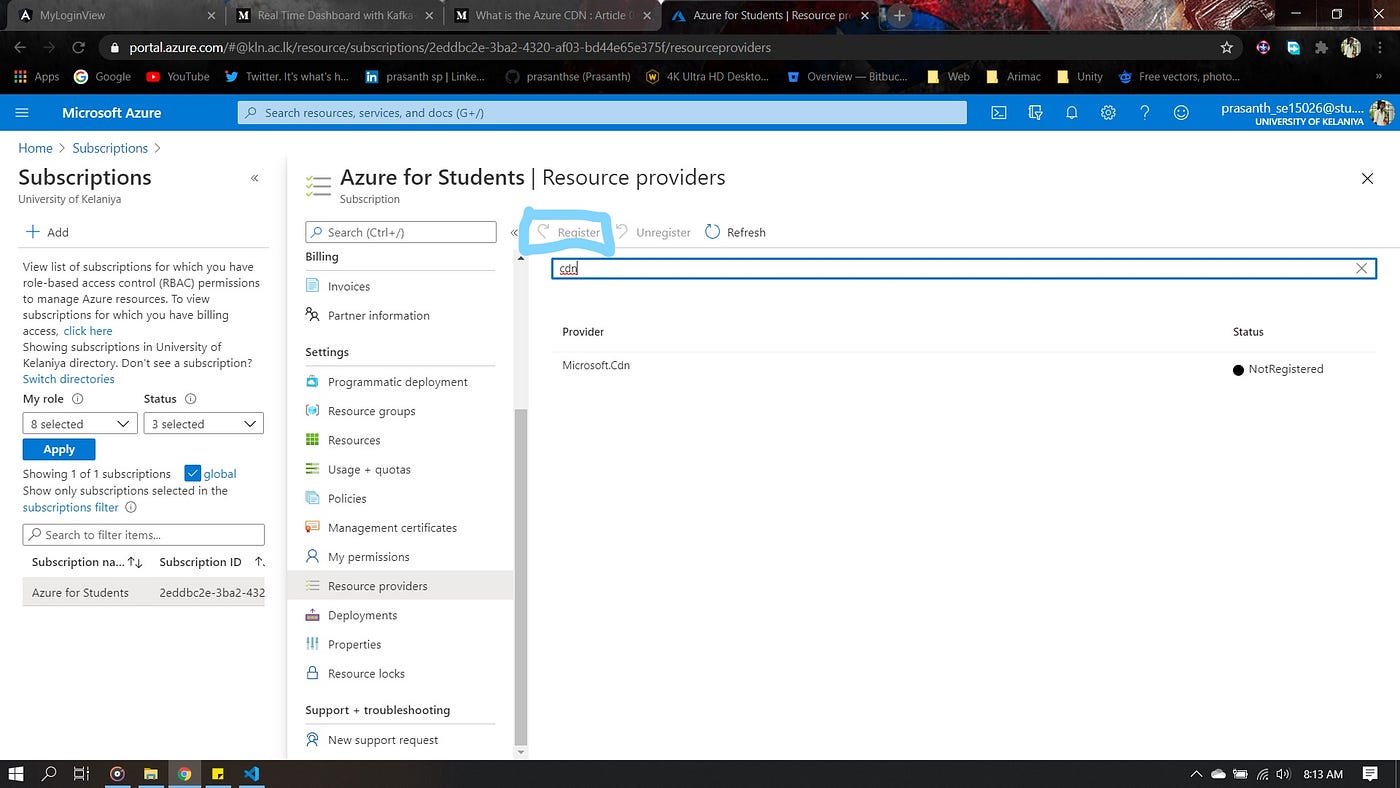Open the Windows Start menu
Viewport: 1400px width, 788px height.
tap(16, 774)
